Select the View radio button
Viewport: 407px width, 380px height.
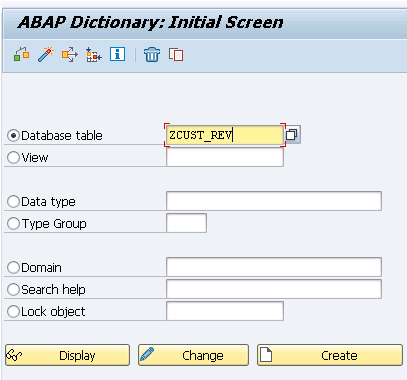[x=13, y=158]
